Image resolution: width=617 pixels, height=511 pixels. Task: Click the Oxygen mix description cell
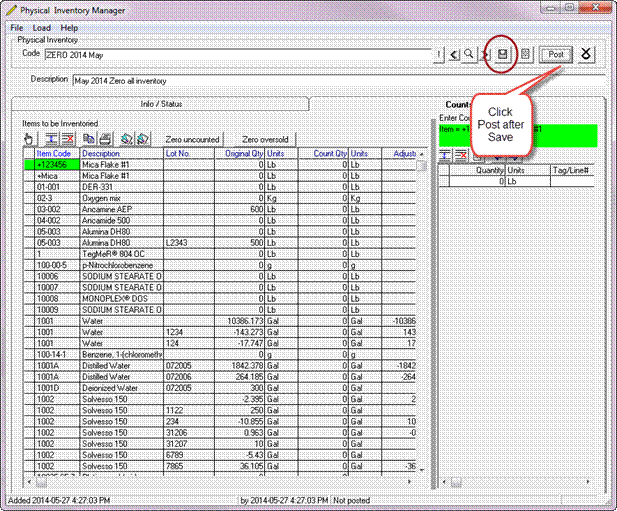click(122, 198)
